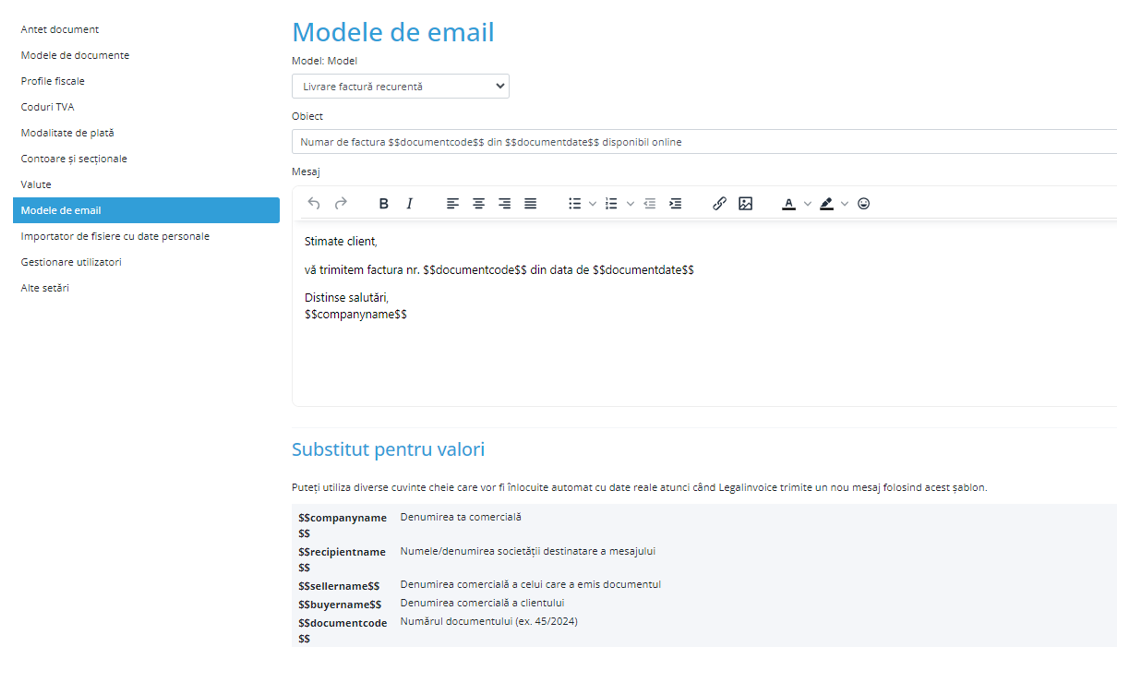Viewport: 1142px width, 687px height.
Task: Navigate to Alte setări
Action: [x=45, y=288]
